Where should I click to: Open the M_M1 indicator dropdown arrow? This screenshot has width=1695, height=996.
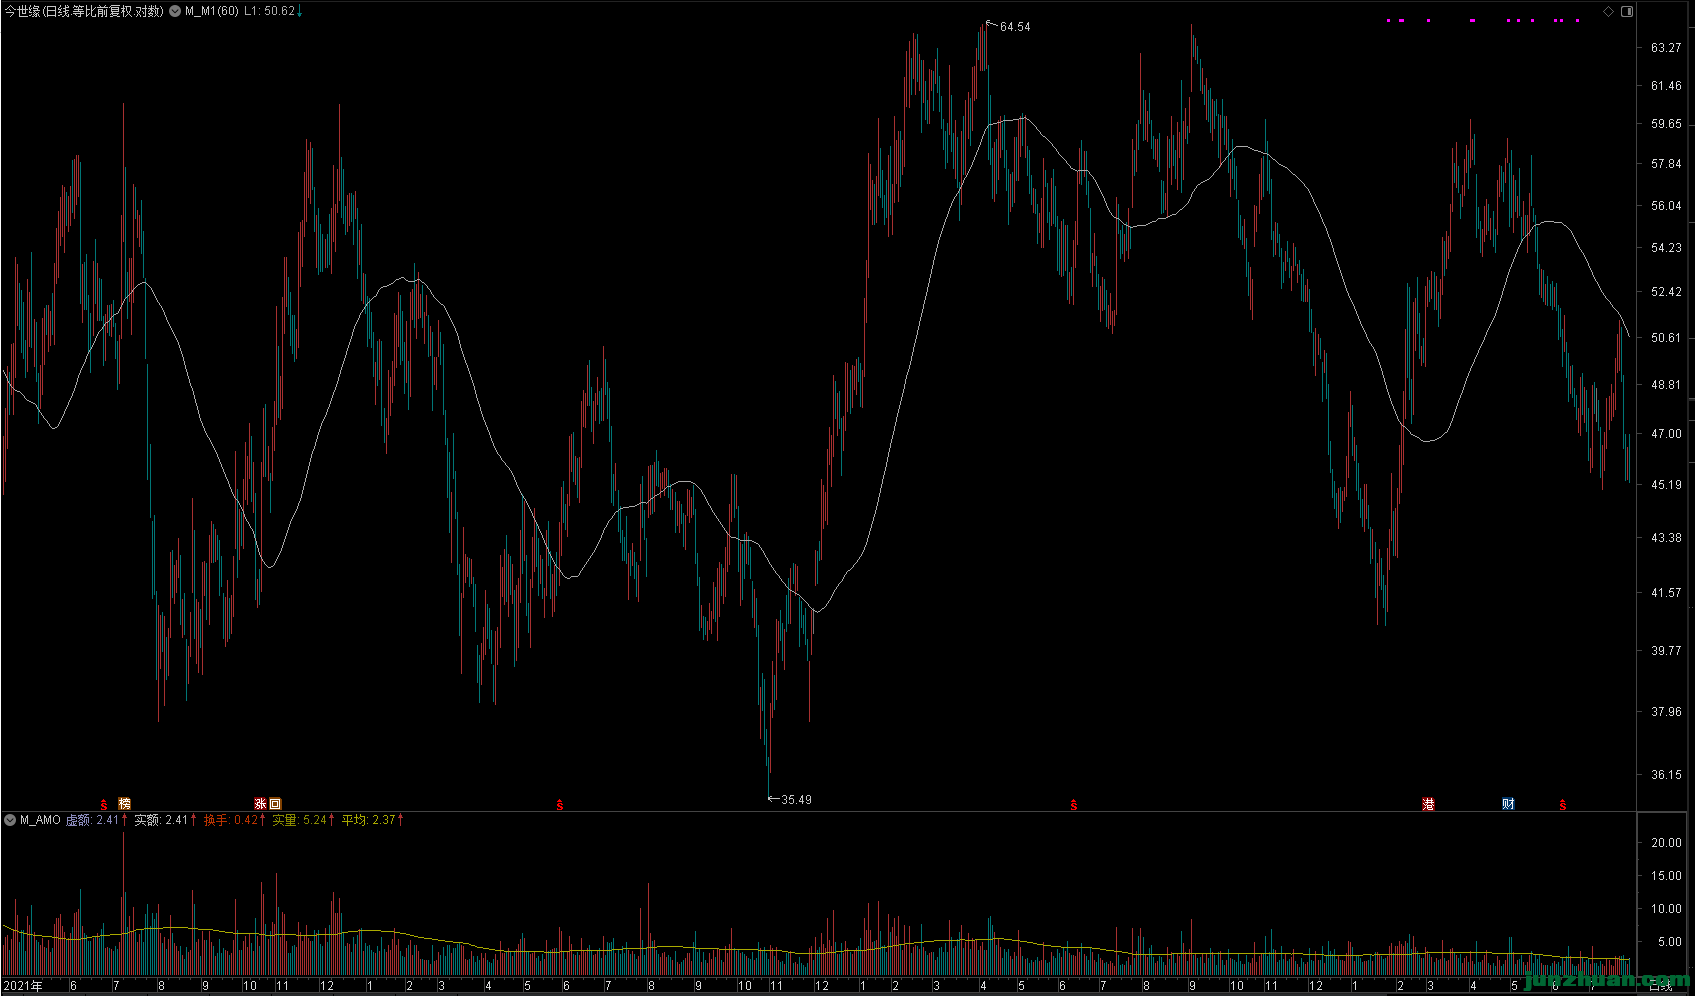pos(175,12)
